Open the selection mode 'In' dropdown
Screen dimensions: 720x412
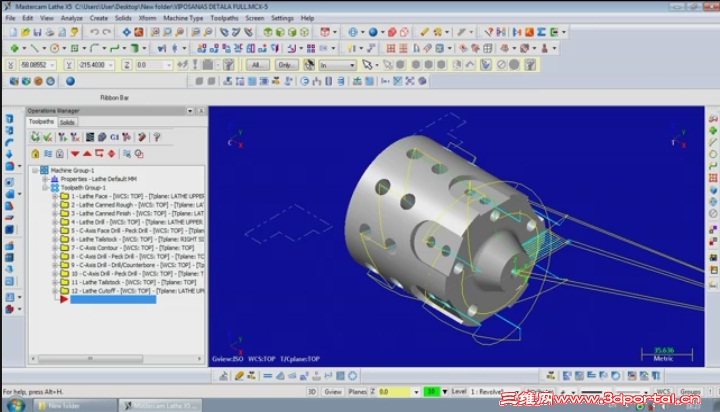352,65
